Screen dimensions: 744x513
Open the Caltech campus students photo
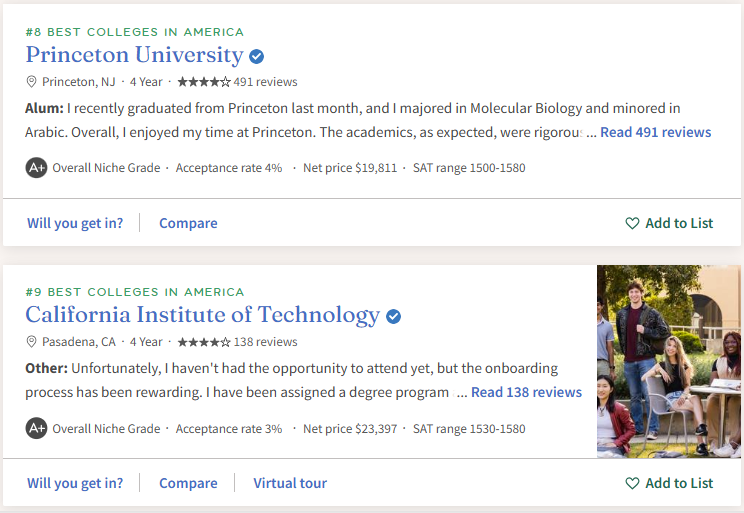tap(669, 361)
